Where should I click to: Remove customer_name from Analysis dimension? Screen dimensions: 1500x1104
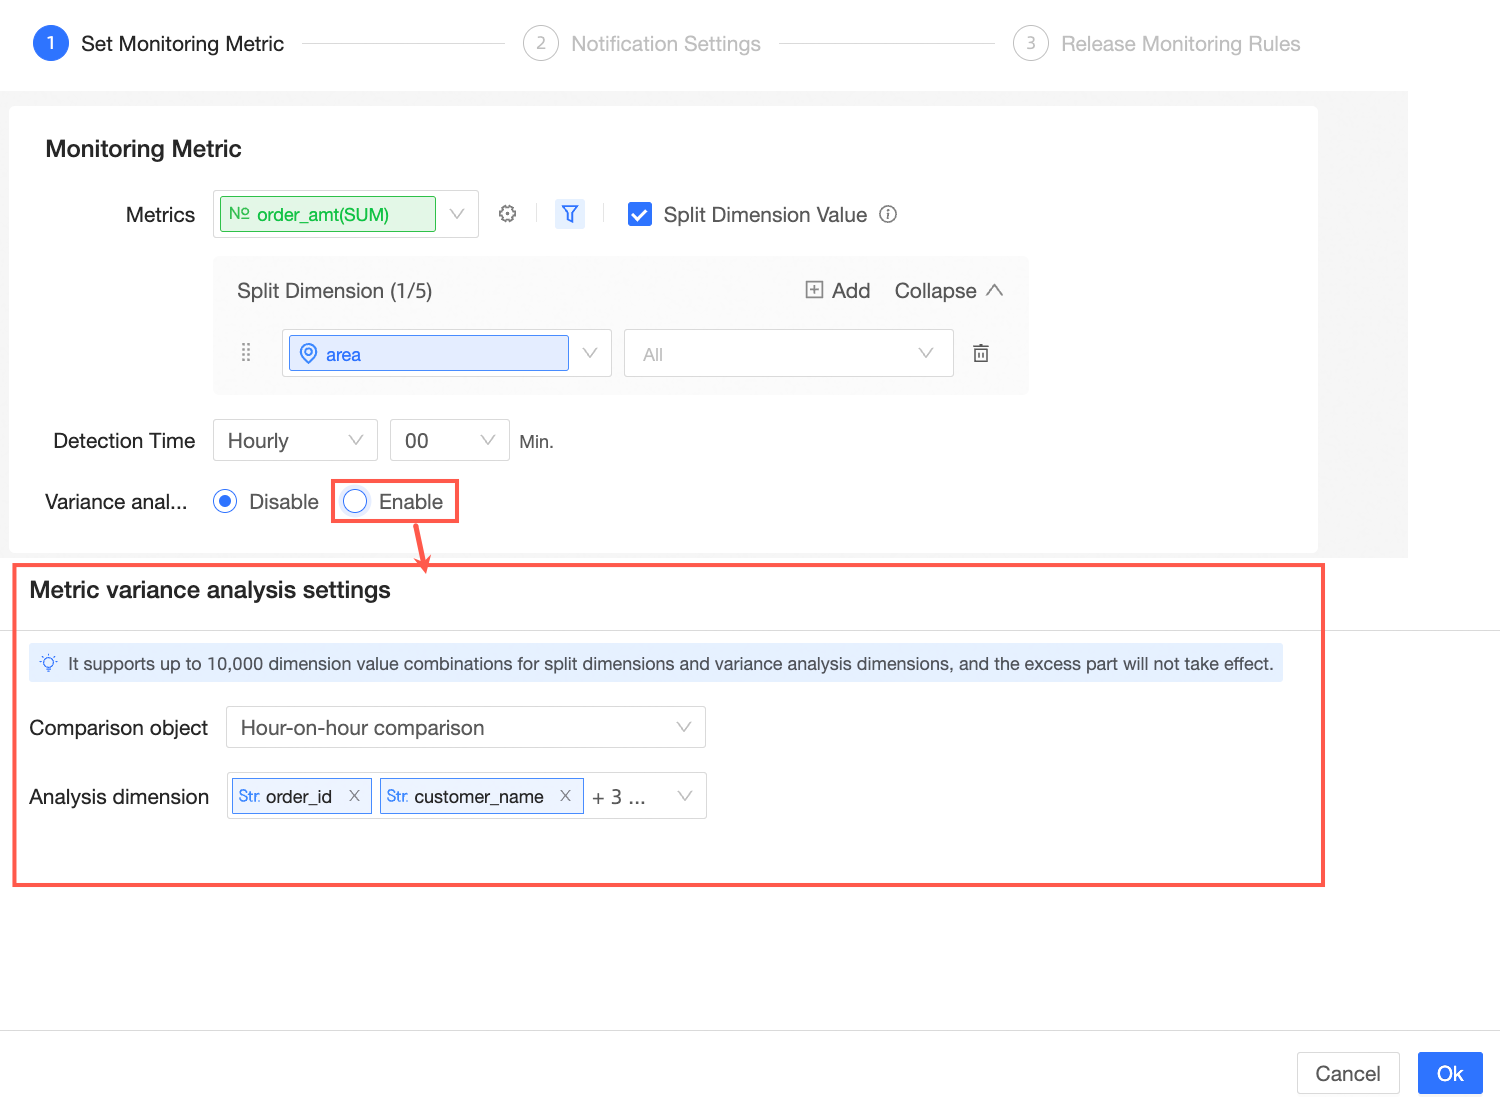565,796
